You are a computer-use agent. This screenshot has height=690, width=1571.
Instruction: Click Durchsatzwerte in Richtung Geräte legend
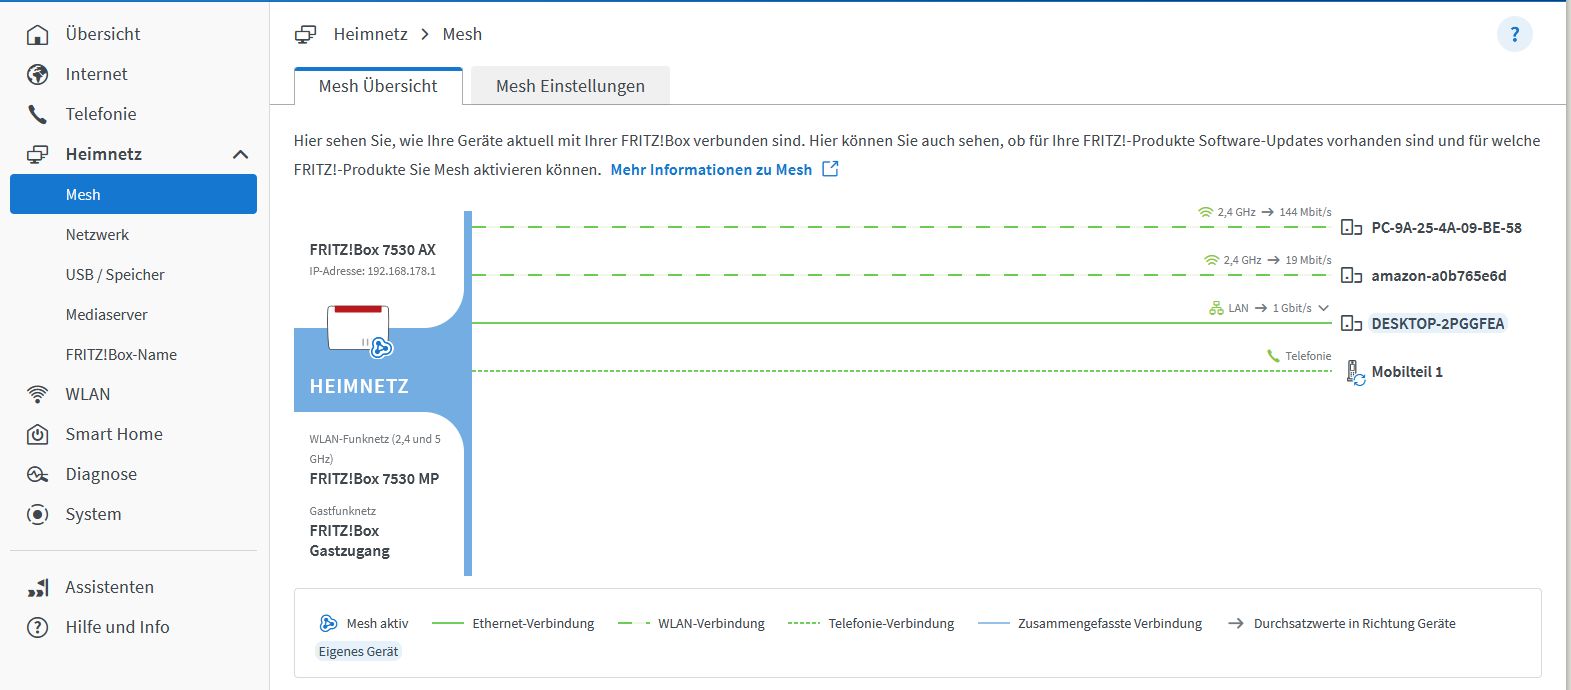coord(1341,623)
